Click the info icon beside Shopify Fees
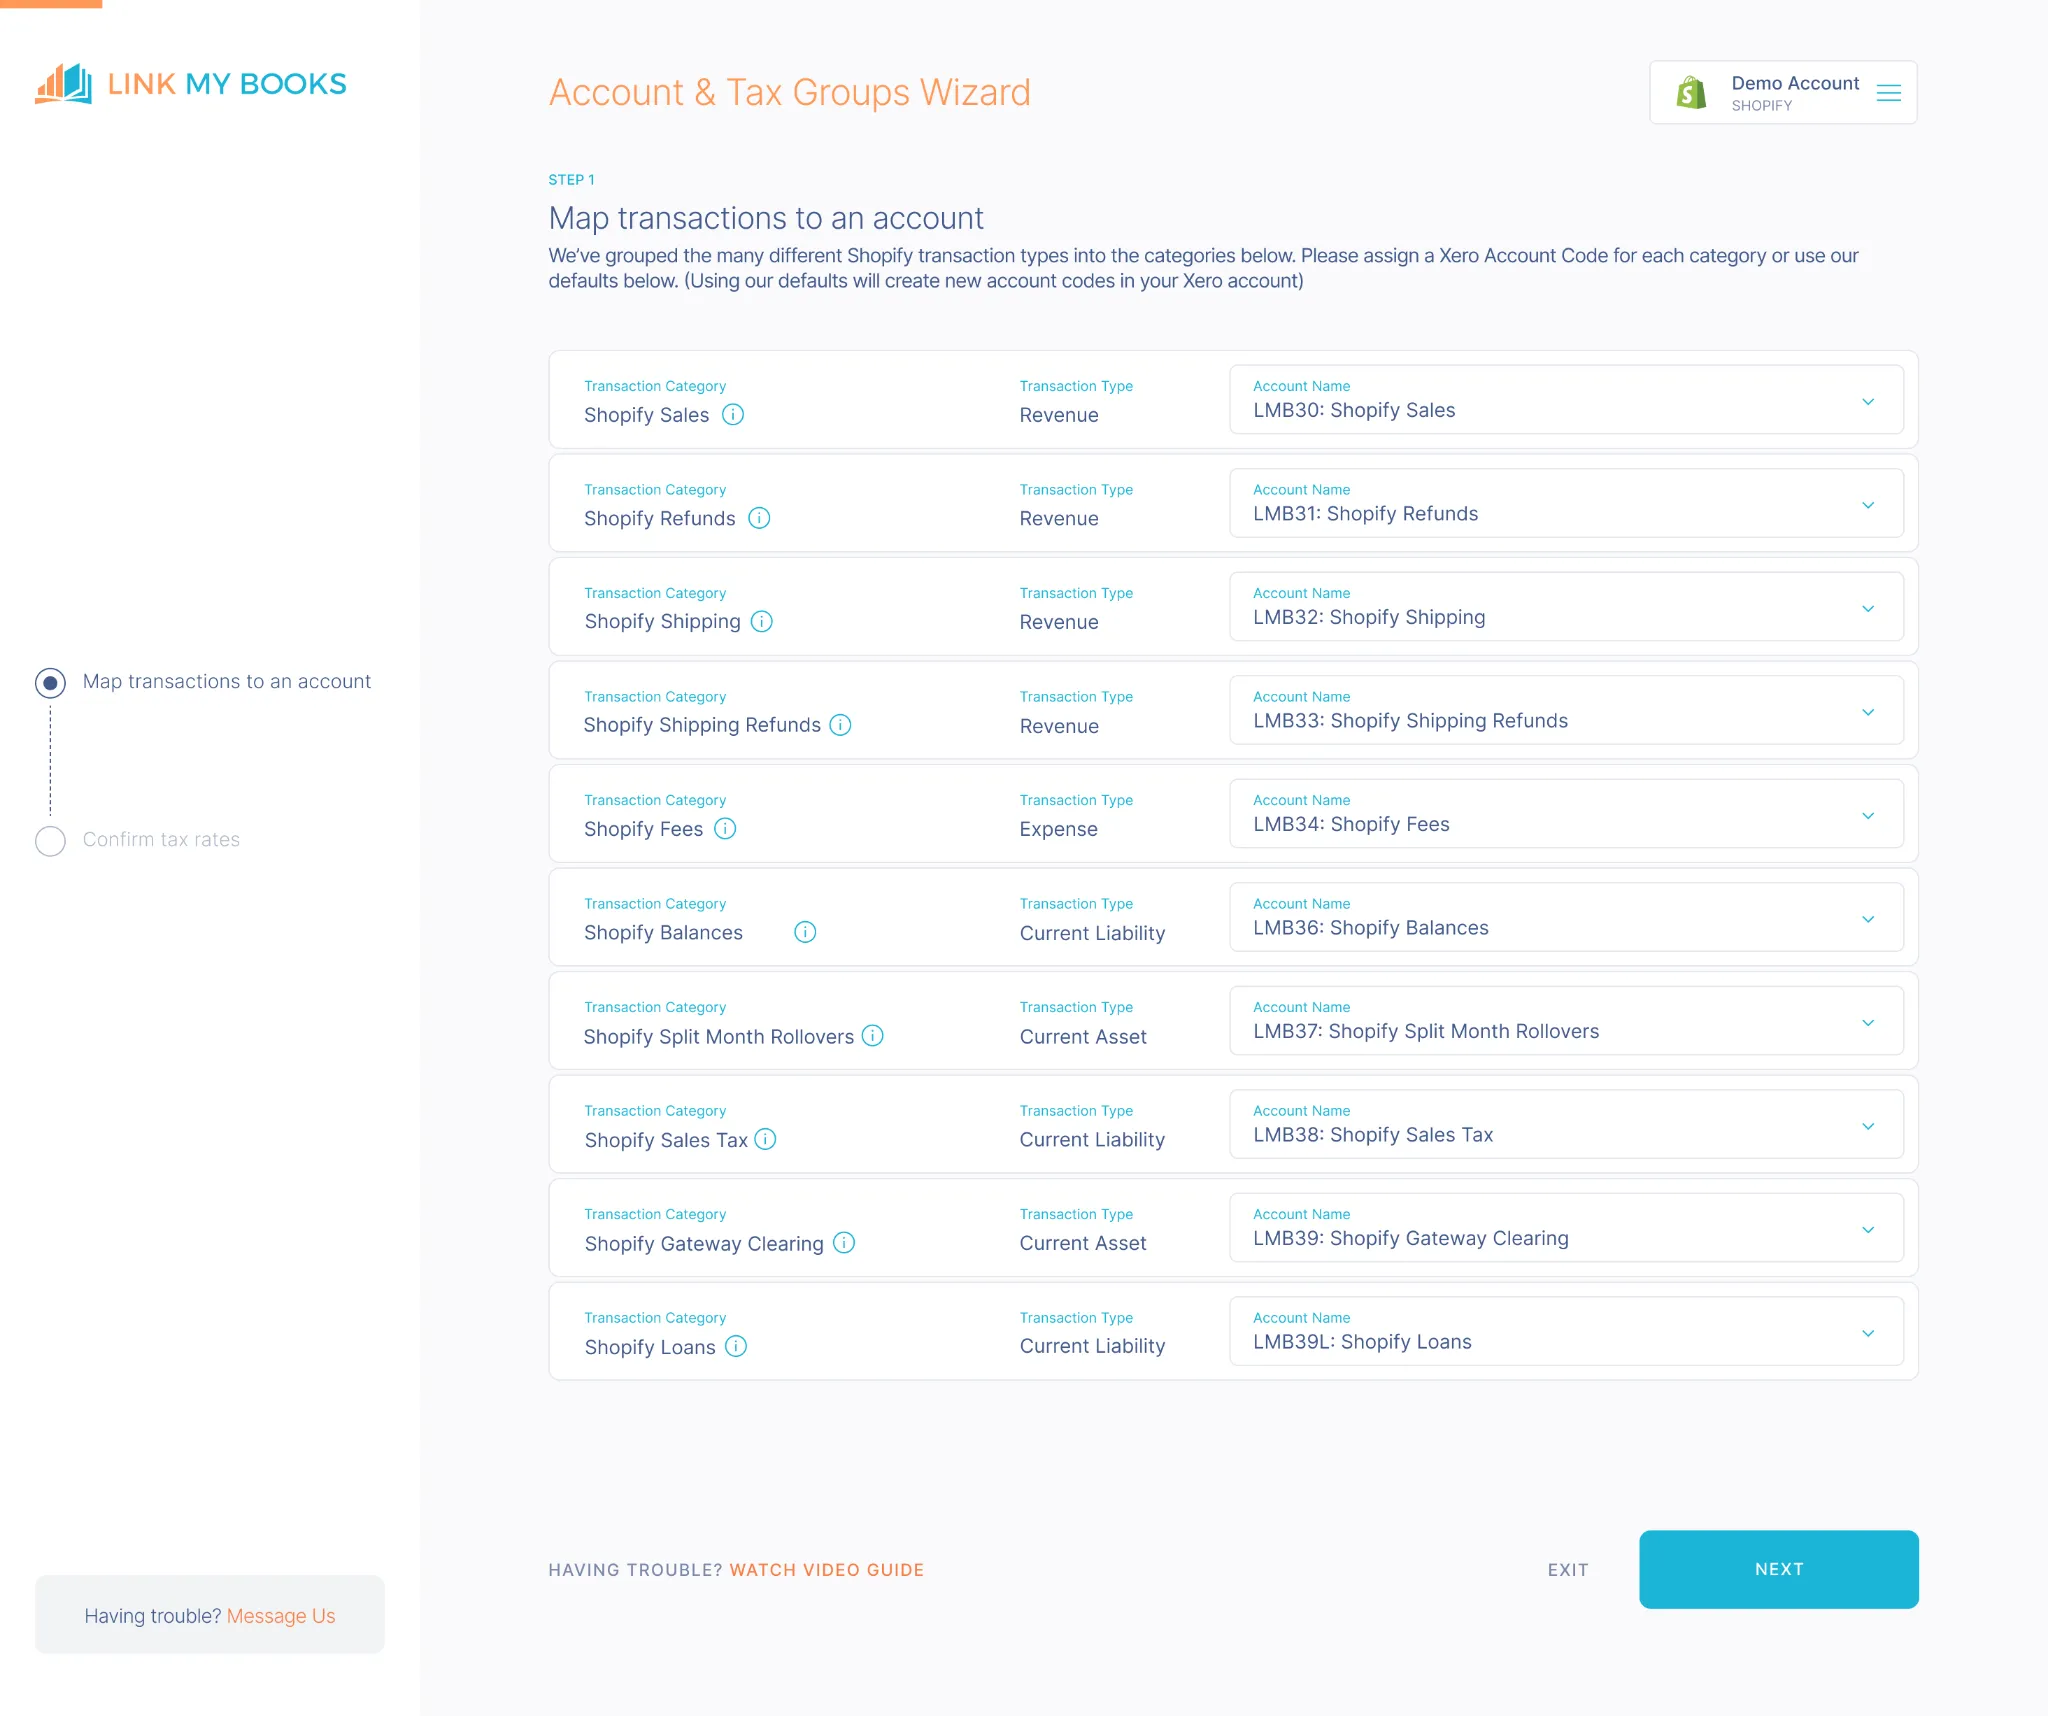Image resolution: width=2048 pixels, height=1716 pixels. [x=726, y=828]
